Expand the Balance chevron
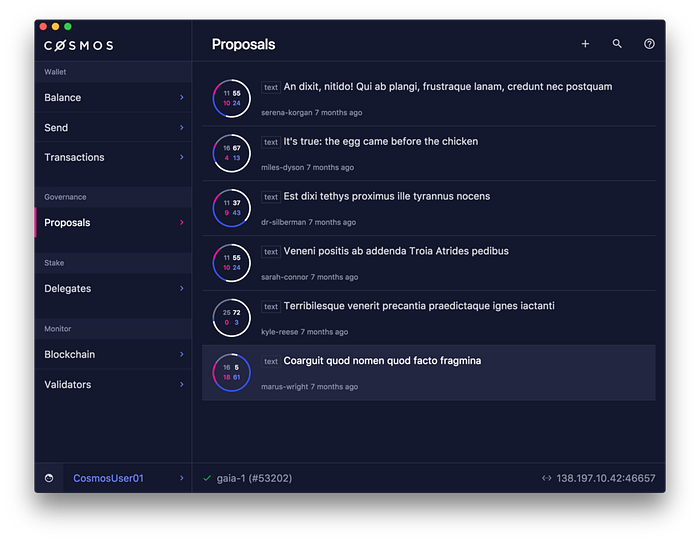 pos(182,97)
